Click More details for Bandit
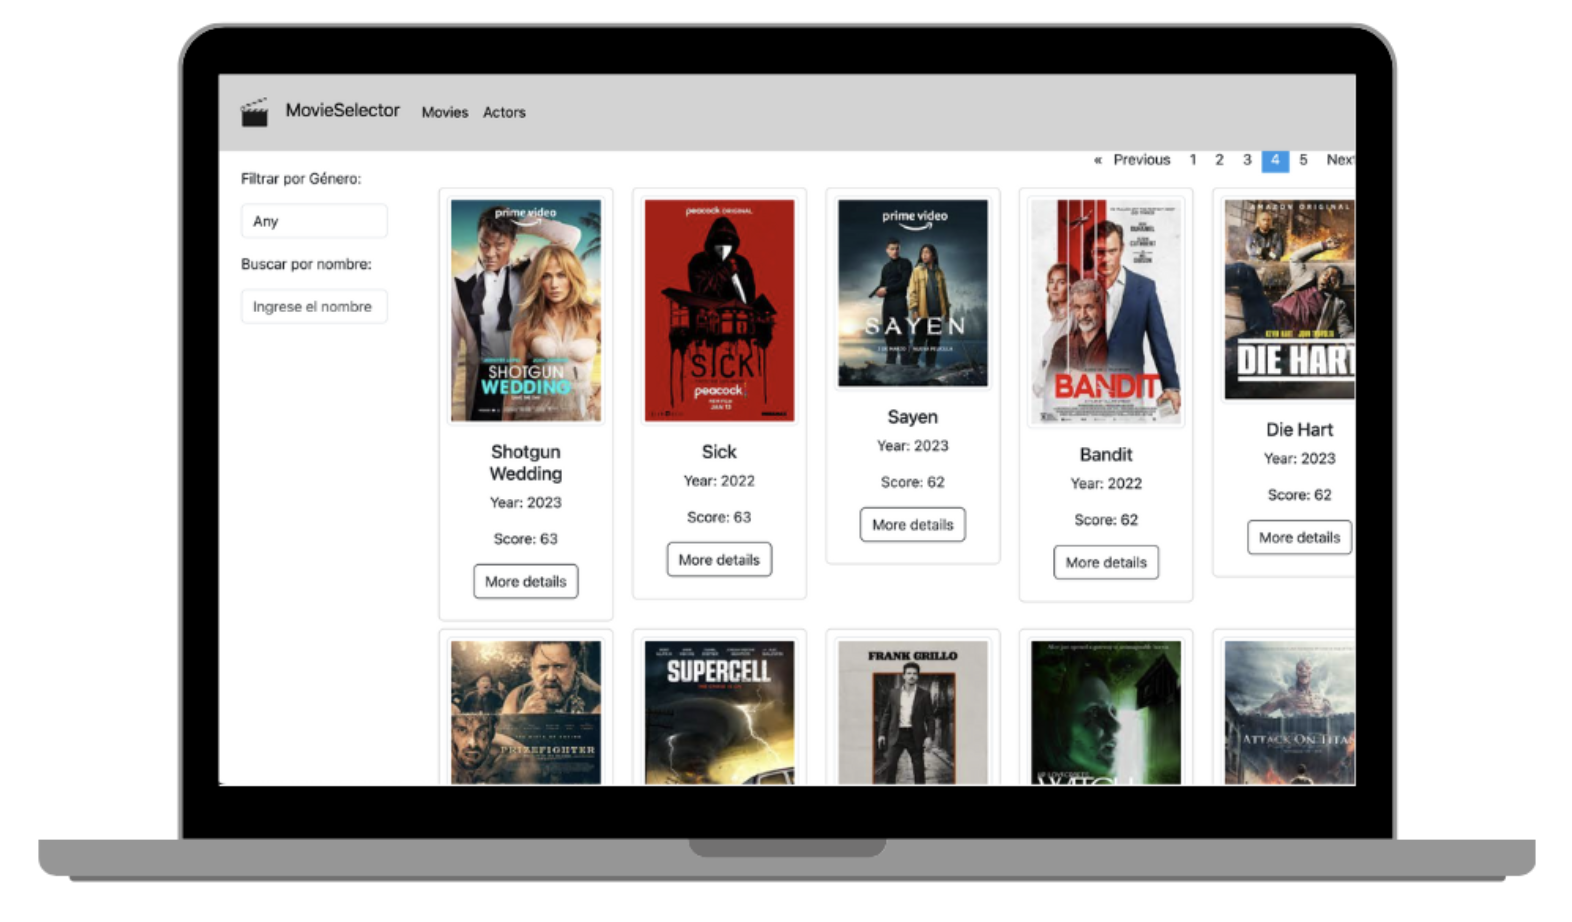 1106,562
